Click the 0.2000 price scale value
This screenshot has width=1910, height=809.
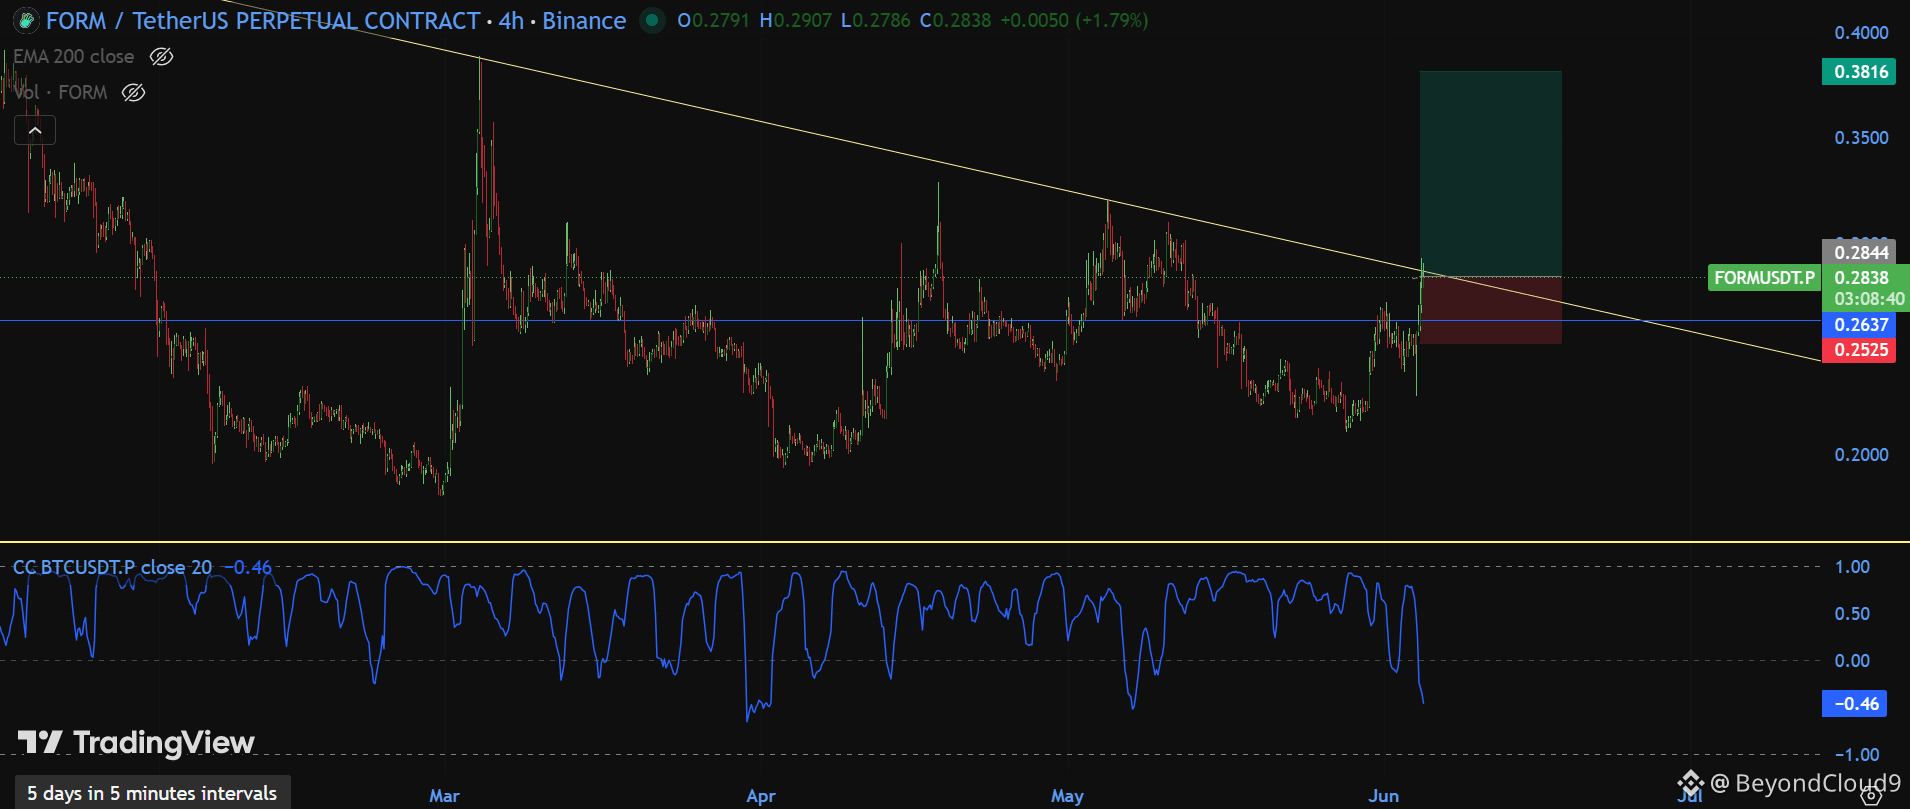pyautogui.click(x=1861, y=455)
